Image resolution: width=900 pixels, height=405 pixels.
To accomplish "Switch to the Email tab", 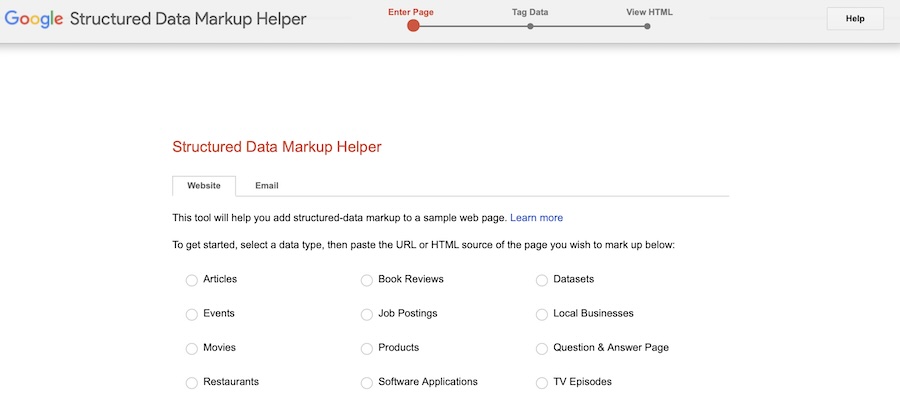I will tap(266, 186).
